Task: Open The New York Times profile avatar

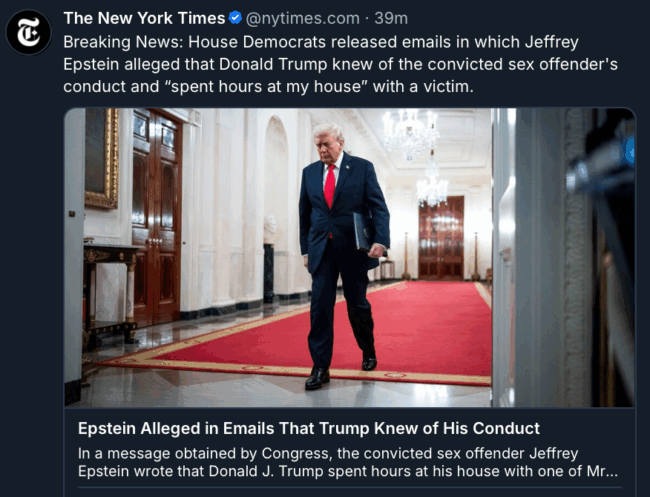Action: point(29,33)
